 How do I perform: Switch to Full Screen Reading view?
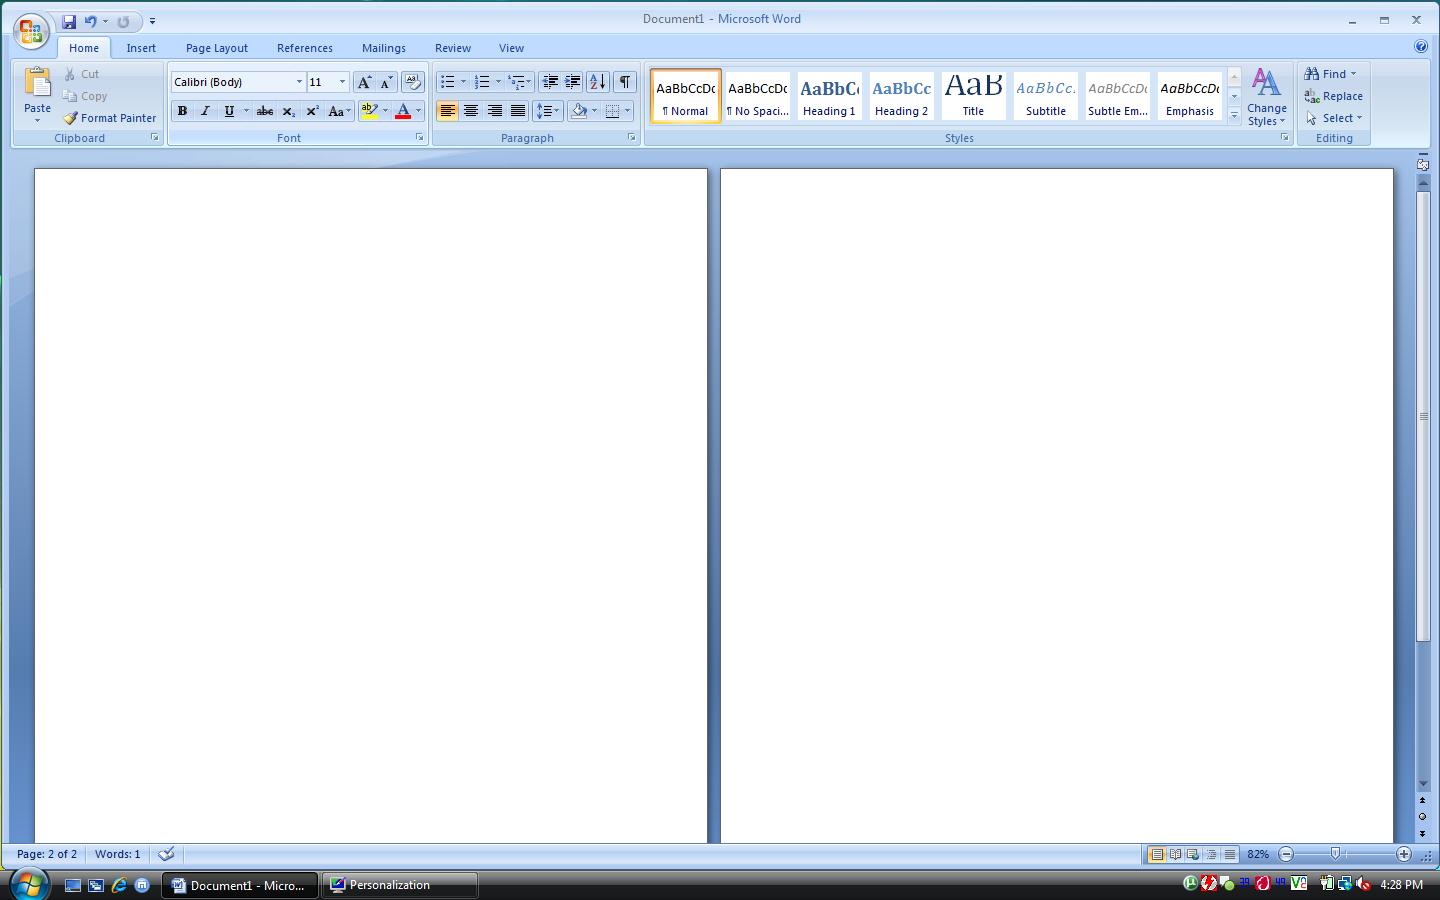coord(1176,854)
